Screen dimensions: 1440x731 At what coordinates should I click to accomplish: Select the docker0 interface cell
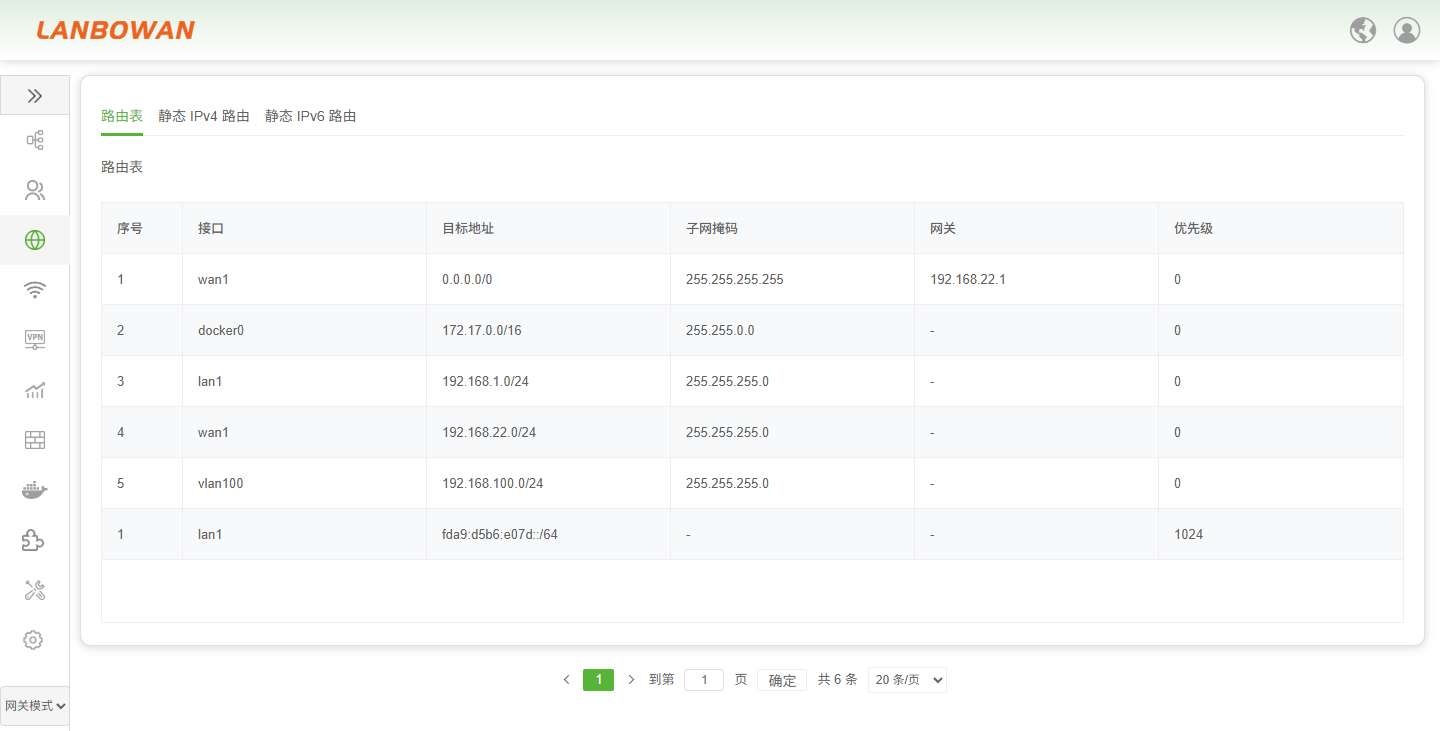304,330
